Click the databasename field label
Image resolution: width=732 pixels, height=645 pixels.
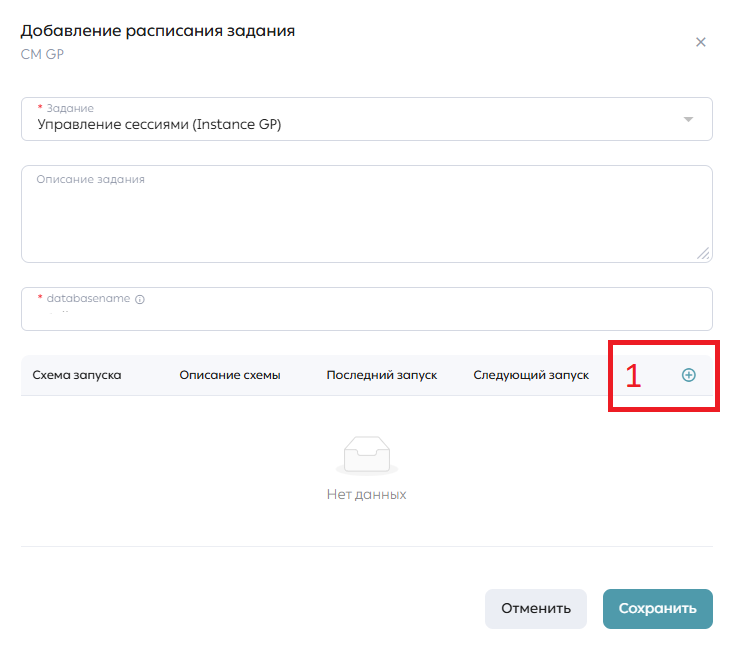point(88,298)
